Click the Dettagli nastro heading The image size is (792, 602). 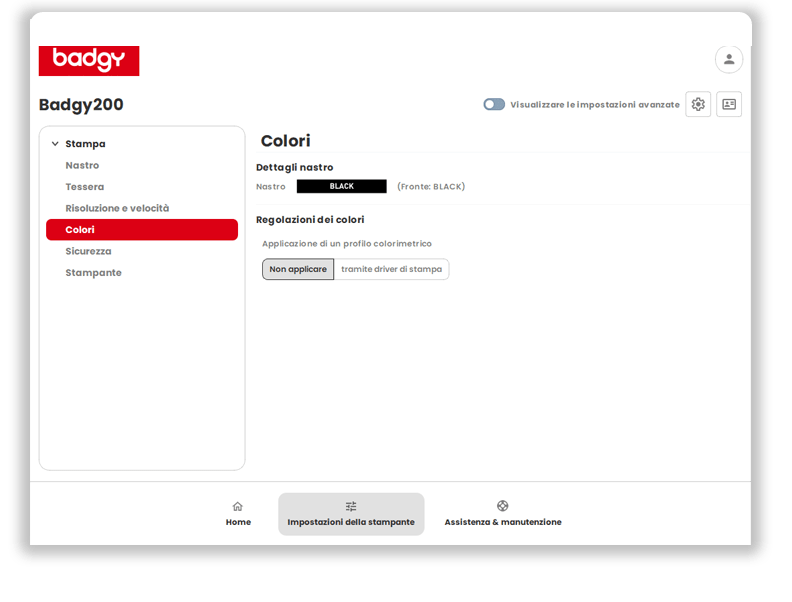coord(294,168)
